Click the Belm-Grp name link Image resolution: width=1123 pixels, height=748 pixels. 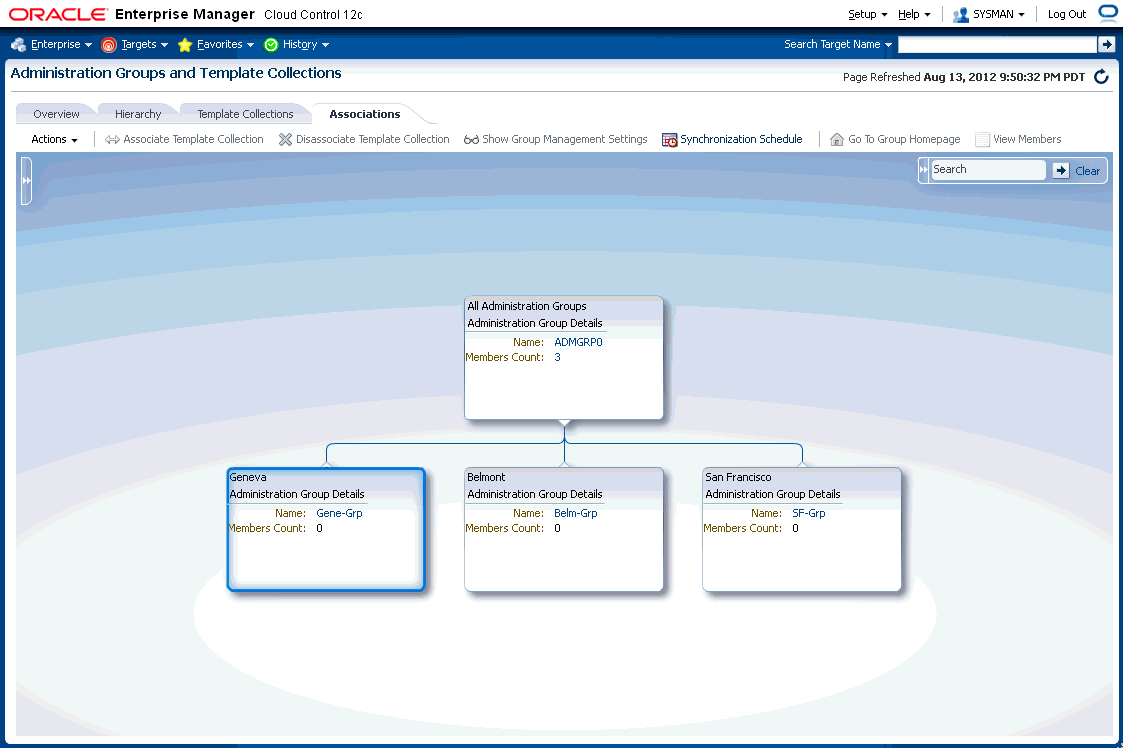(x=576, y=514)
